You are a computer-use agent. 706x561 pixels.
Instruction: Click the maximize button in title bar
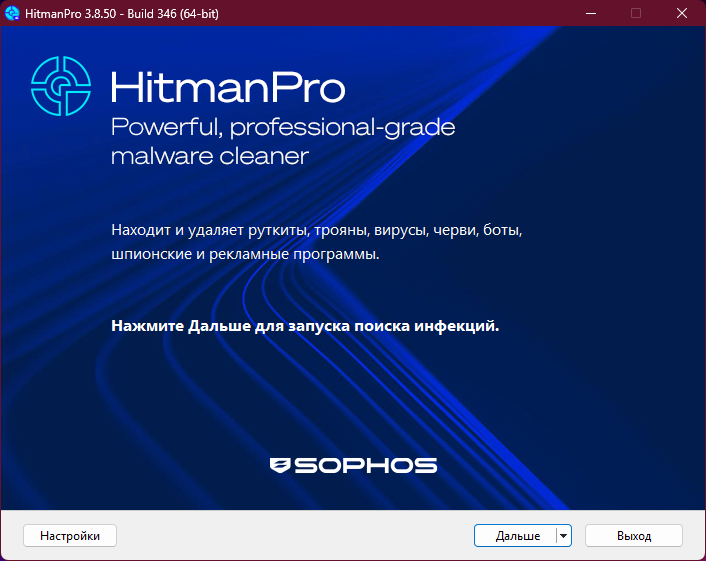(x=636, y=13)
